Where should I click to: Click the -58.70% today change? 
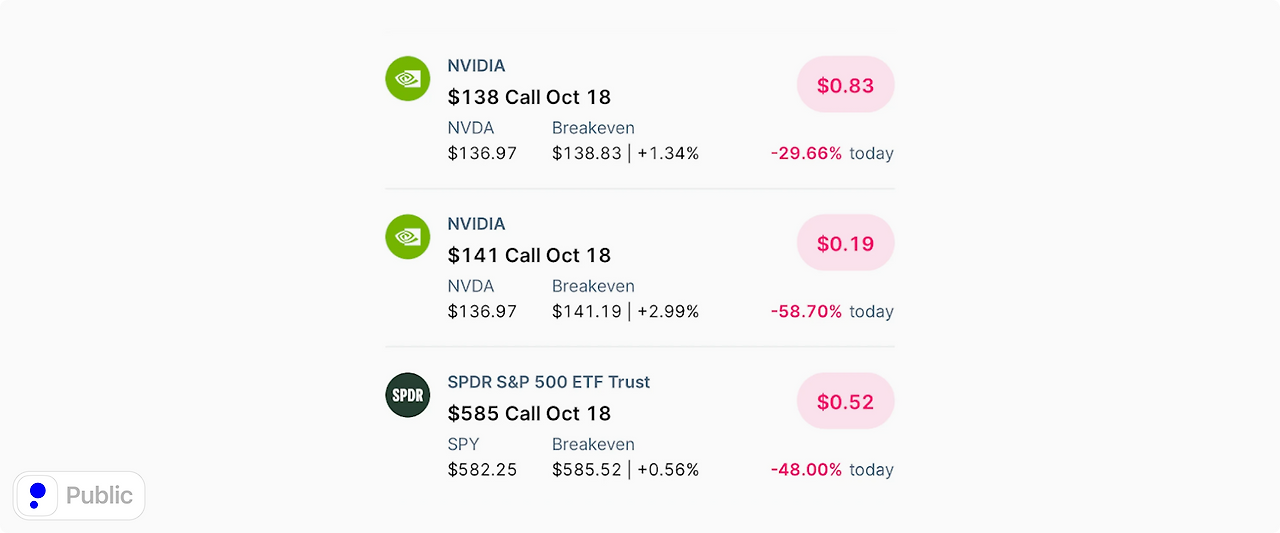[x=831, y=311]
